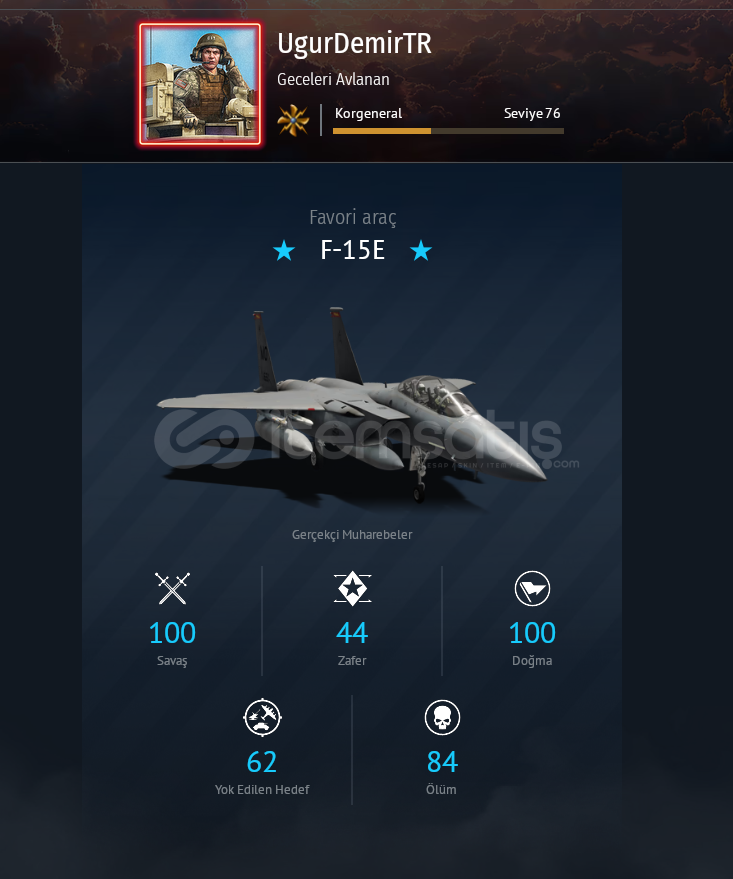Click the F-15E aircraft image
The height and width of the screenshot is (879, 733).
pyautogui.click(x=352, y=405)
